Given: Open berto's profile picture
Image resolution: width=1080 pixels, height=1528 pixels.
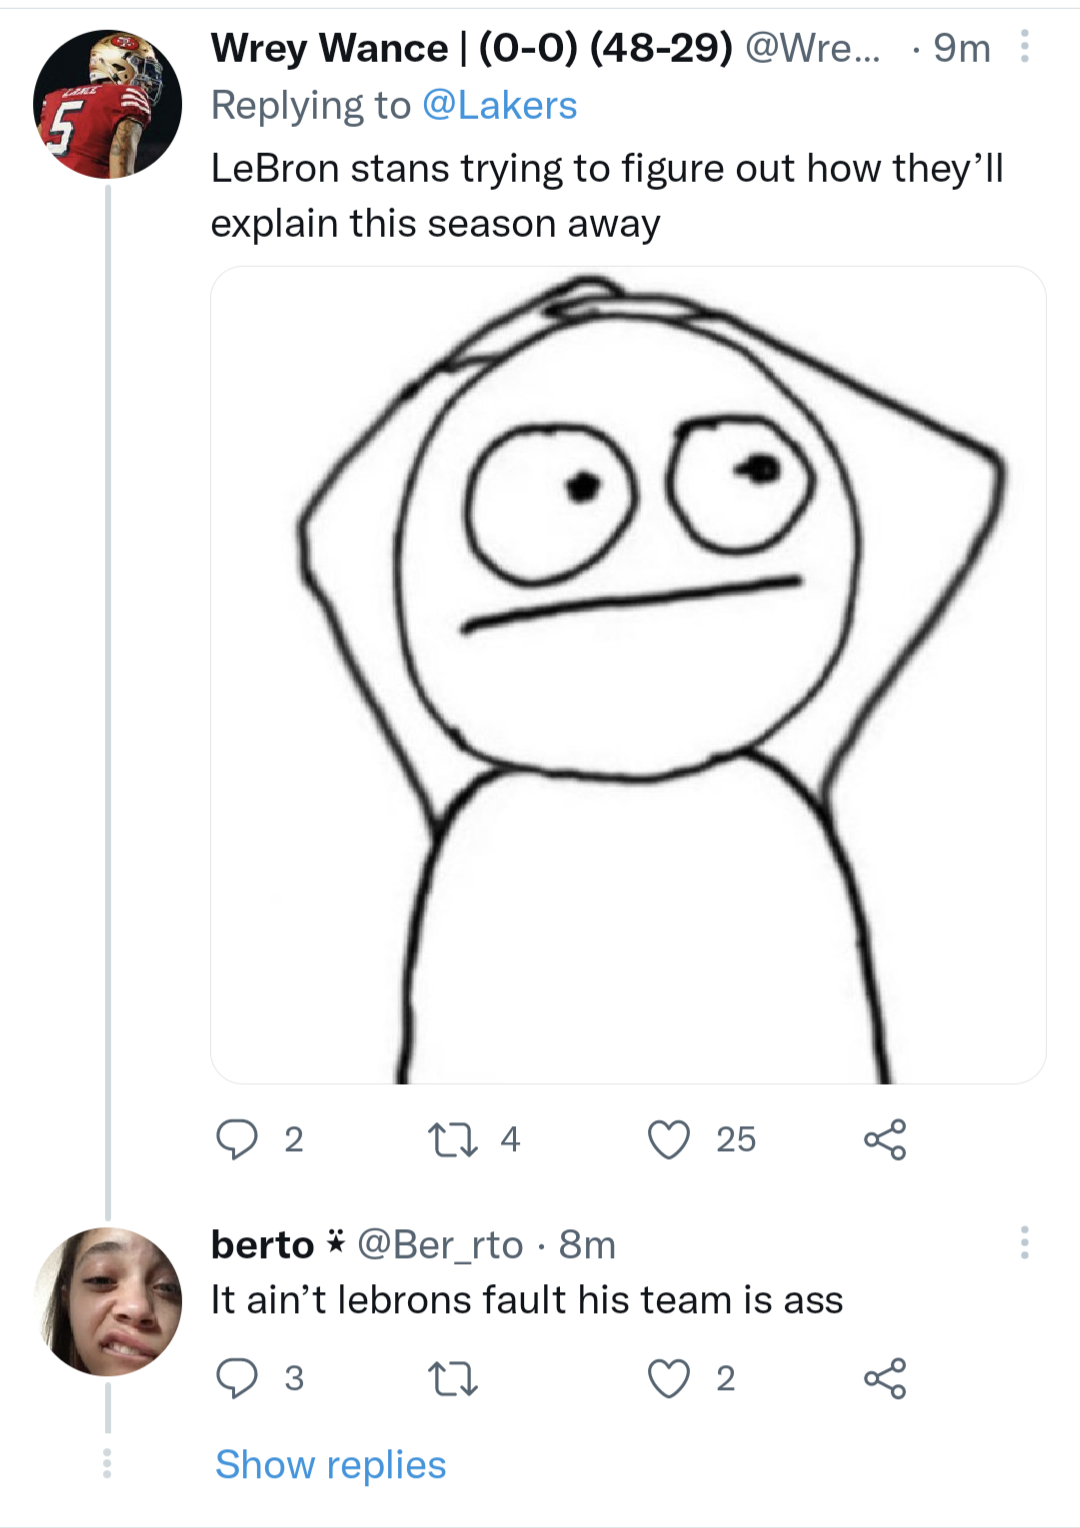Looking at the screenshot, I should click(108, 1302).
